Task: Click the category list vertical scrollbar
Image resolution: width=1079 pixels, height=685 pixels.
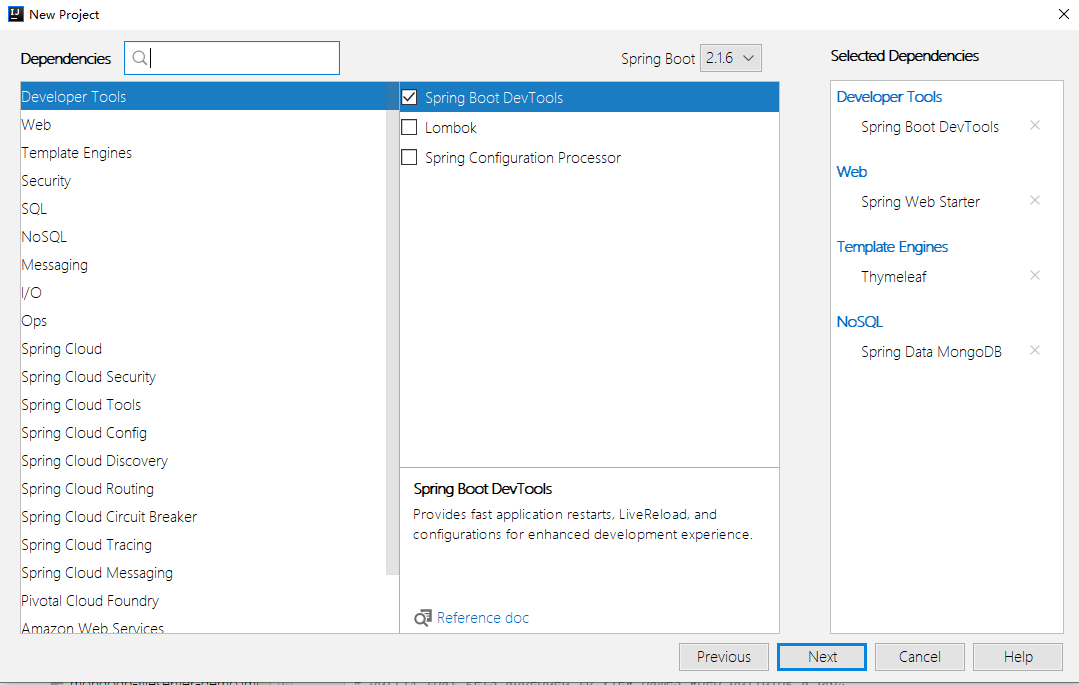Action: click(392, 328)
